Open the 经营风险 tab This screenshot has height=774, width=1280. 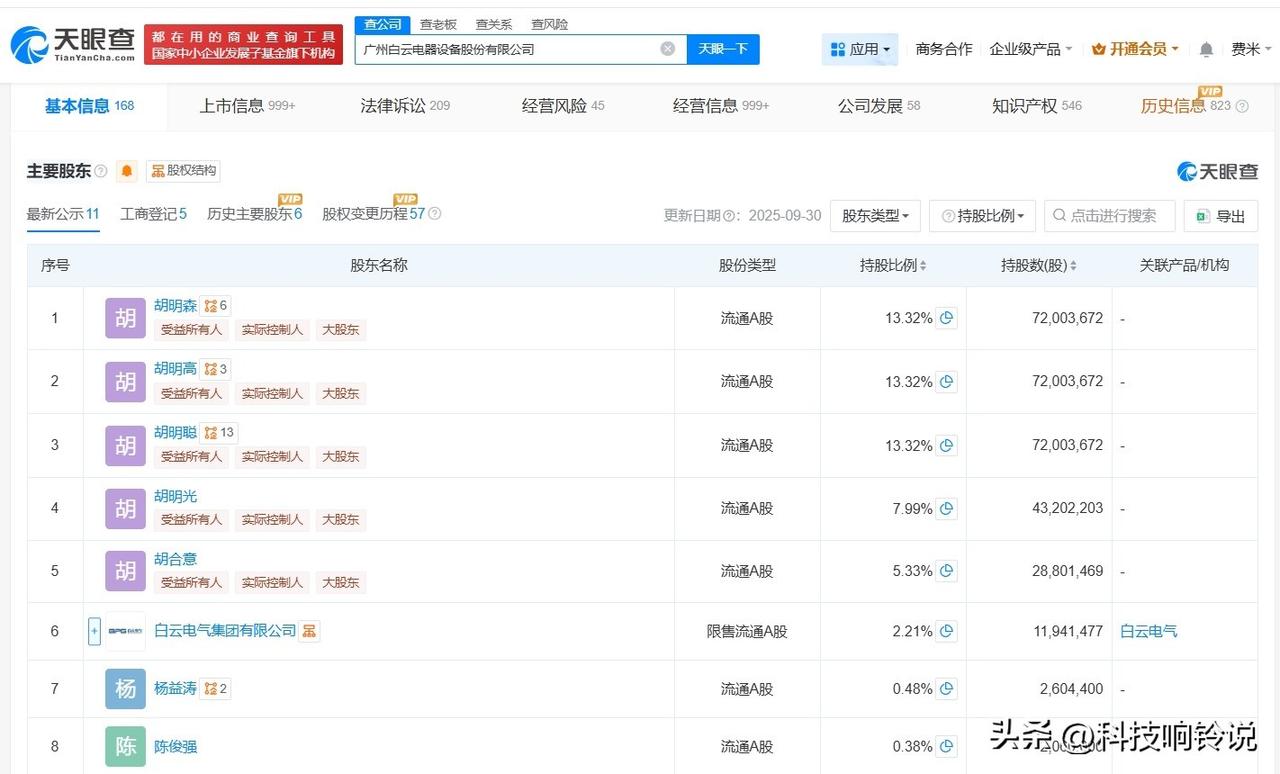pyautogui.click(x=563, y=106)
